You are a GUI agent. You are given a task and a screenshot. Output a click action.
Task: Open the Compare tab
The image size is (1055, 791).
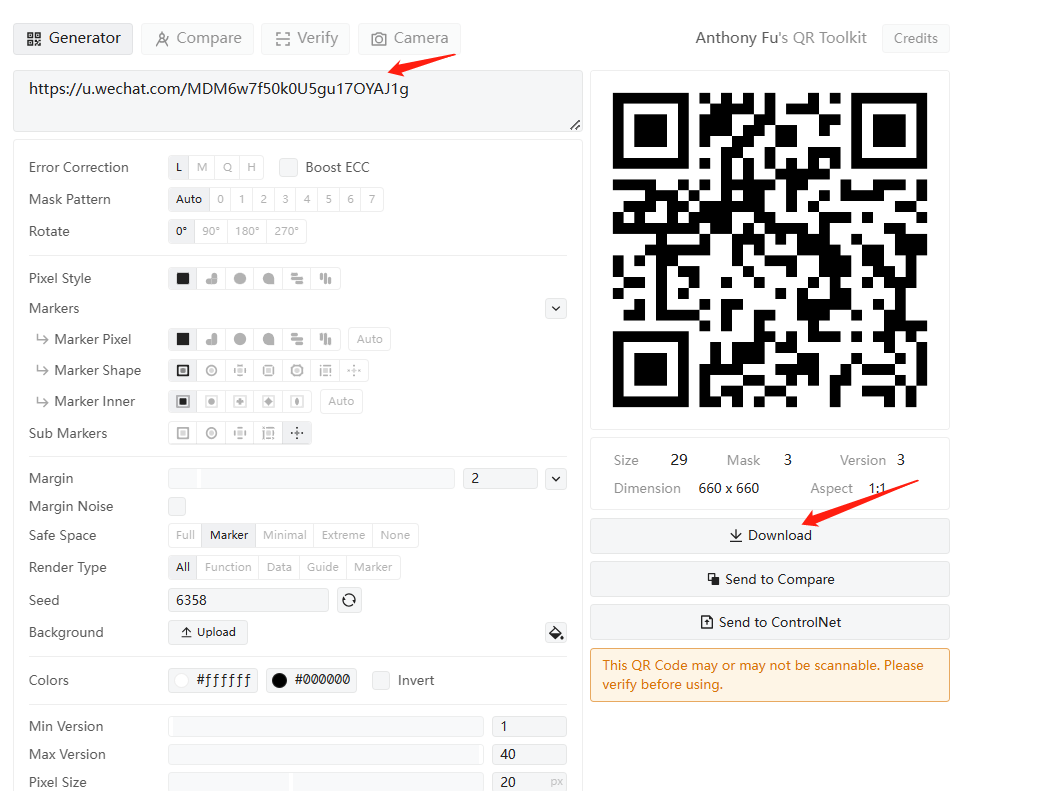[x=198, y=38]
